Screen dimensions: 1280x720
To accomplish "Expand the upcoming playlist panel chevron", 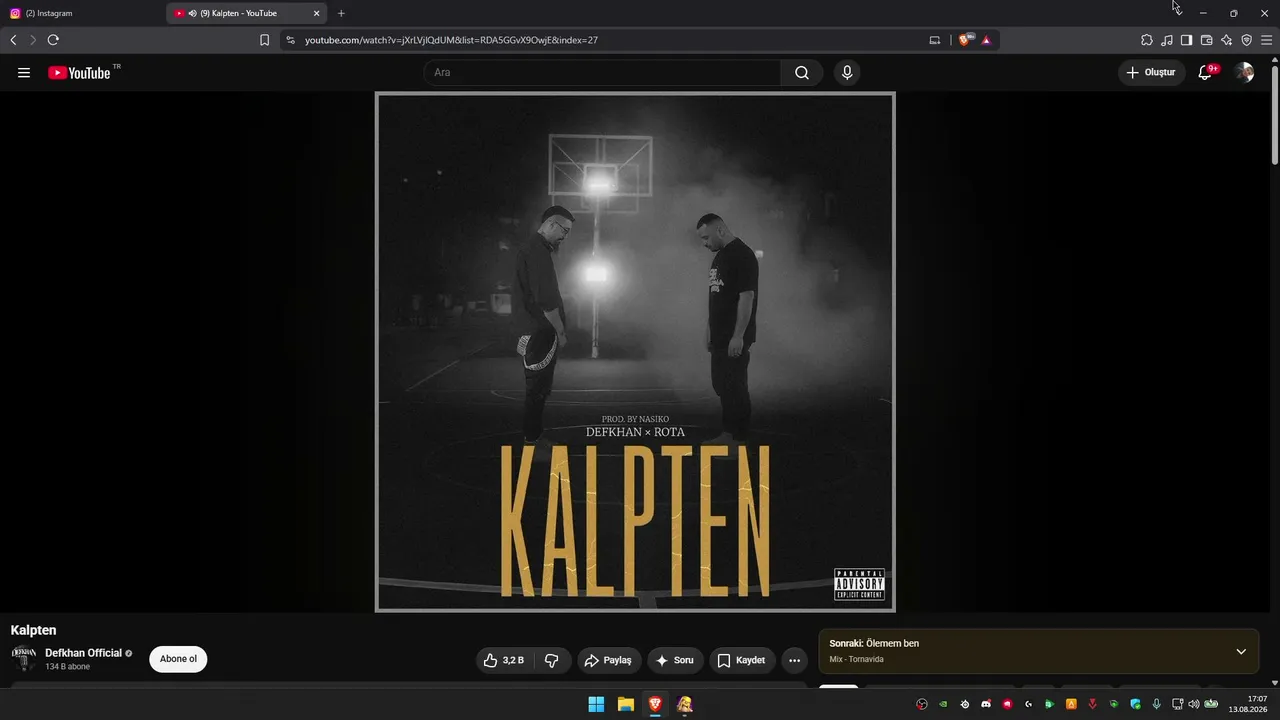I will [1241, 652].
